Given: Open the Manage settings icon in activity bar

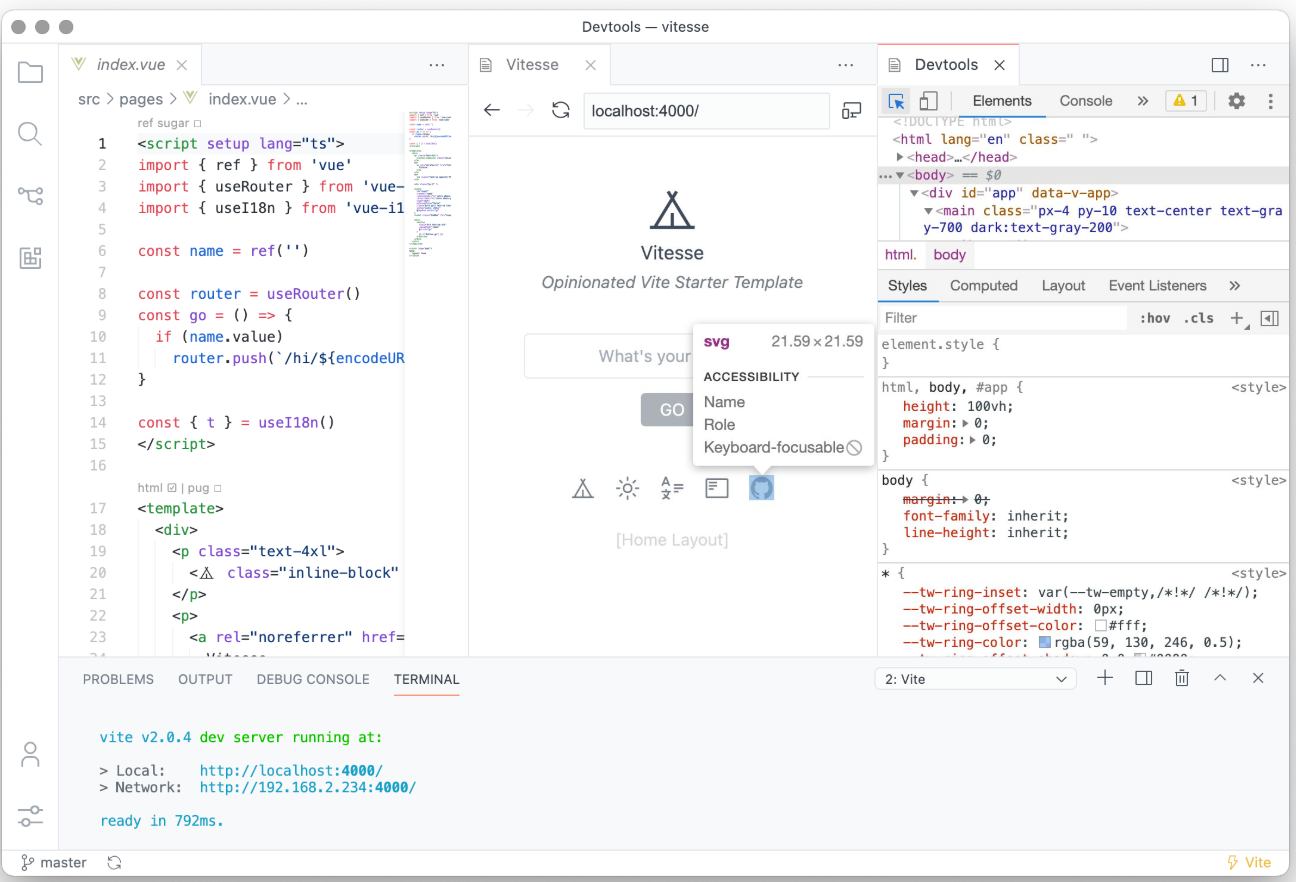Looking at the screenshot, I should [x=31, y=815].
